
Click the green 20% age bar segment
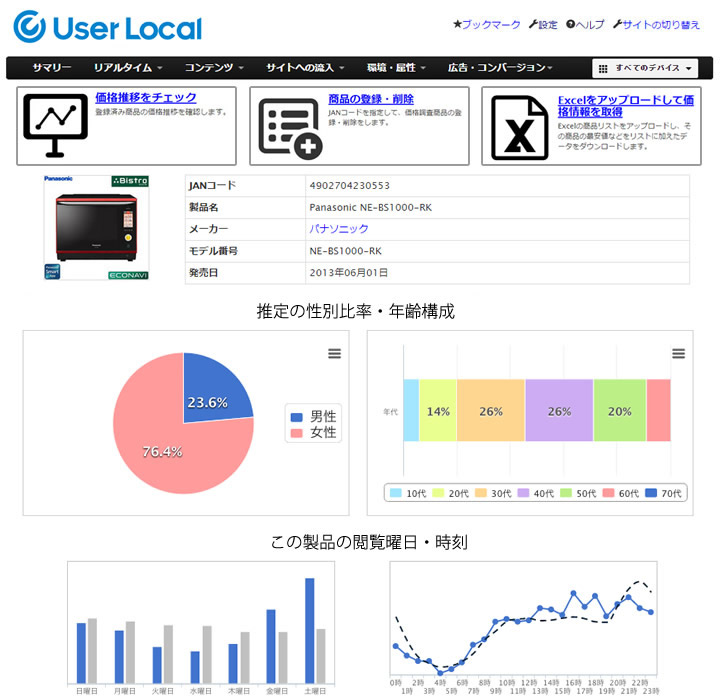point(620,410)
